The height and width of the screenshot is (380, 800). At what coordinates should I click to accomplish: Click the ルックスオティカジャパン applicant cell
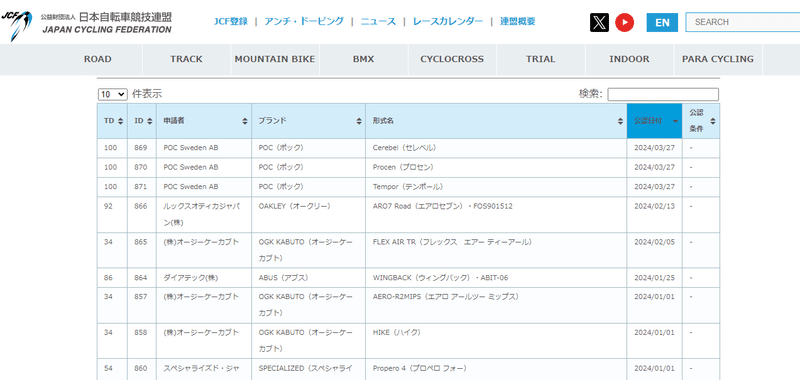[x=204, y=215]
